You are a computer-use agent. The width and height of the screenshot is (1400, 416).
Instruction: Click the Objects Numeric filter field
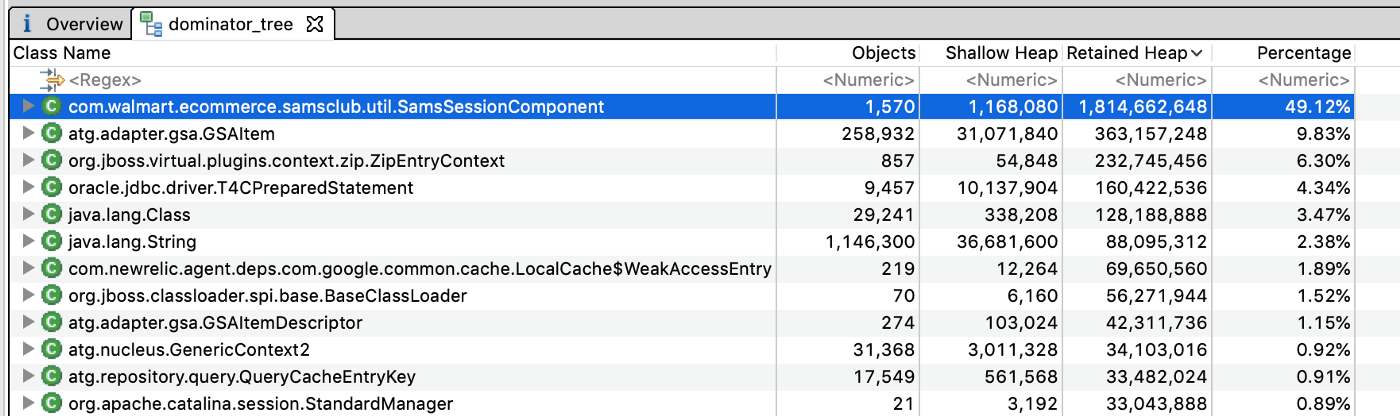point(868,80)
